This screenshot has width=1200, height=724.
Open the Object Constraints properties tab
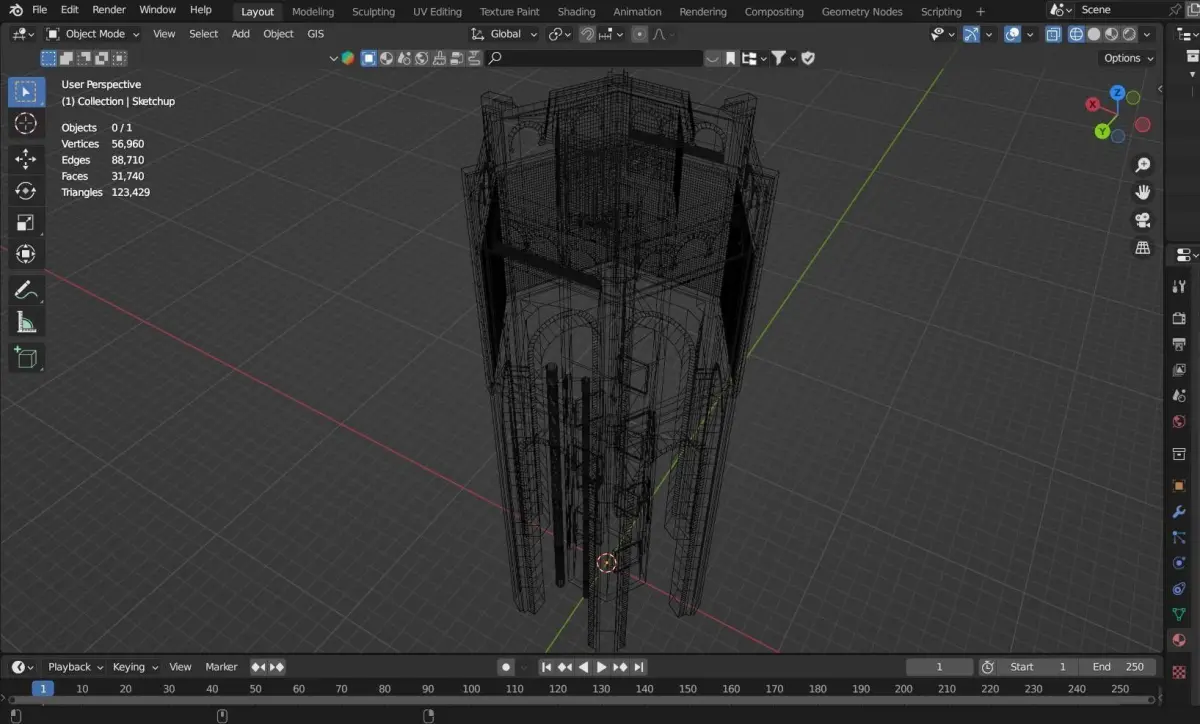point(1179,589)
